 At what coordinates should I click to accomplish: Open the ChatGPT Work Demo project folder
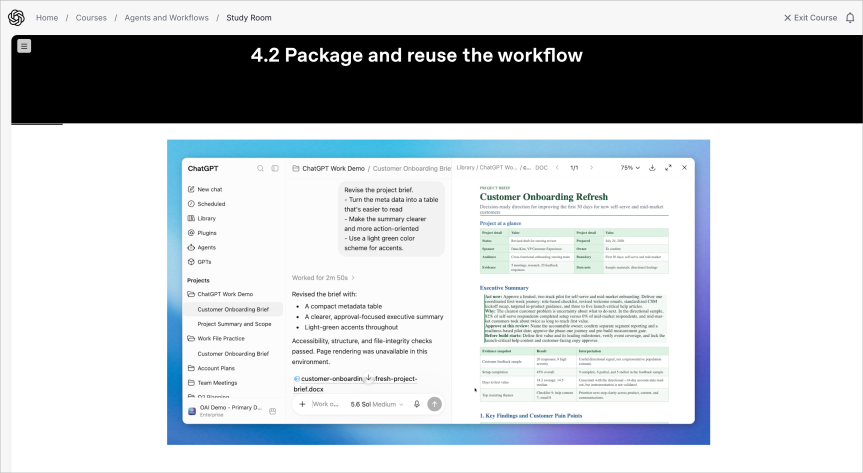[x=220, y=295]
